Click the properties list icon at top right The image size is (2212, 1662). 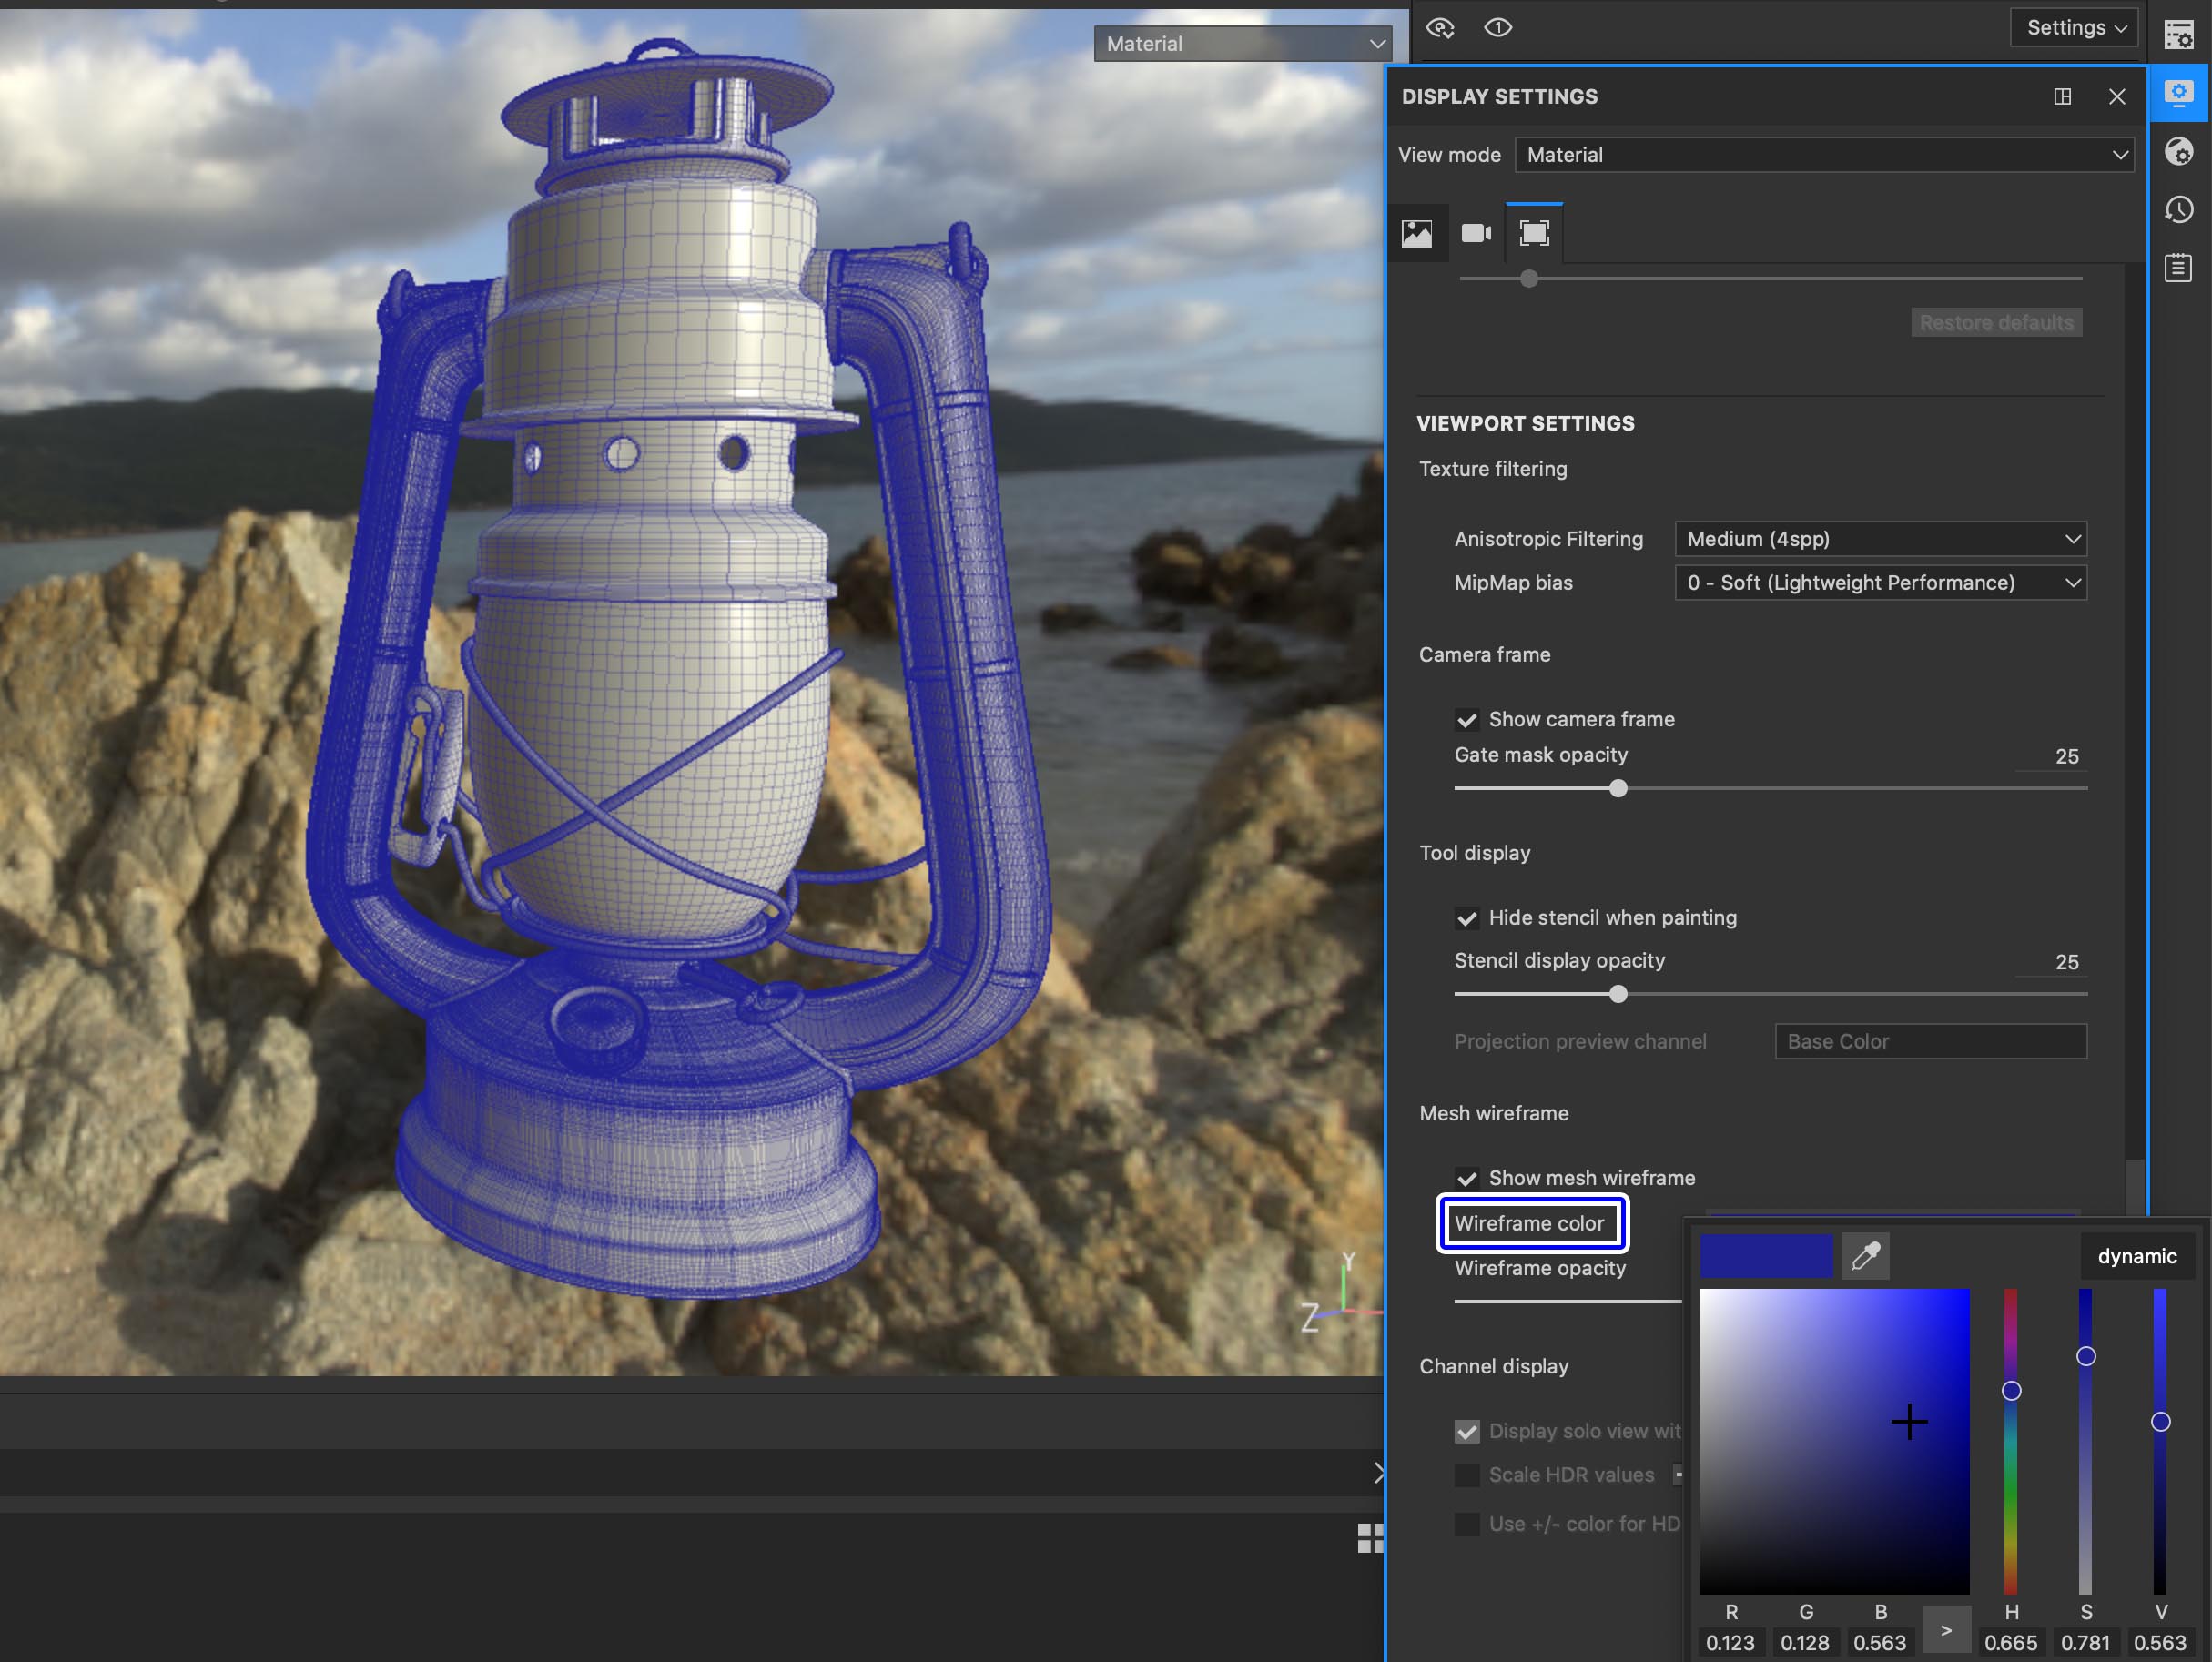point(2178,33)
